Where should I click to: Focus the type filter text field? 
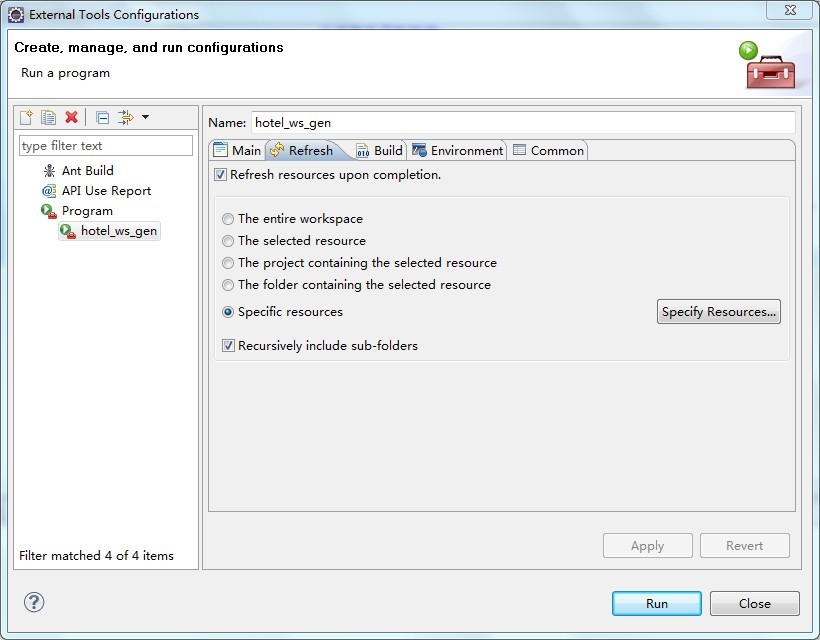(x=106, y=146)
